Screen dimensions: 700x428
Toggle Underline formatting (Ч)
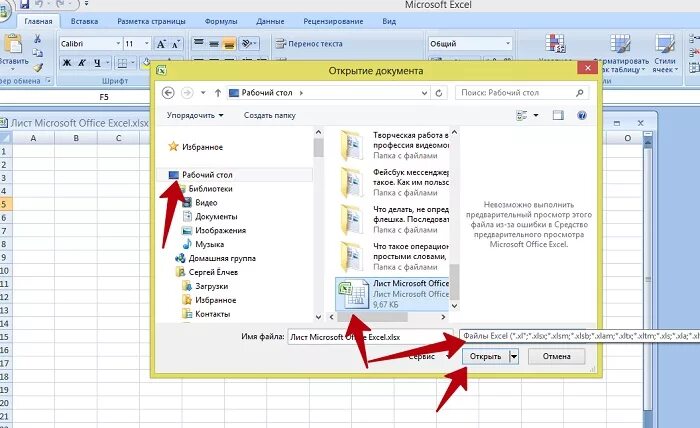pos(97,63)
